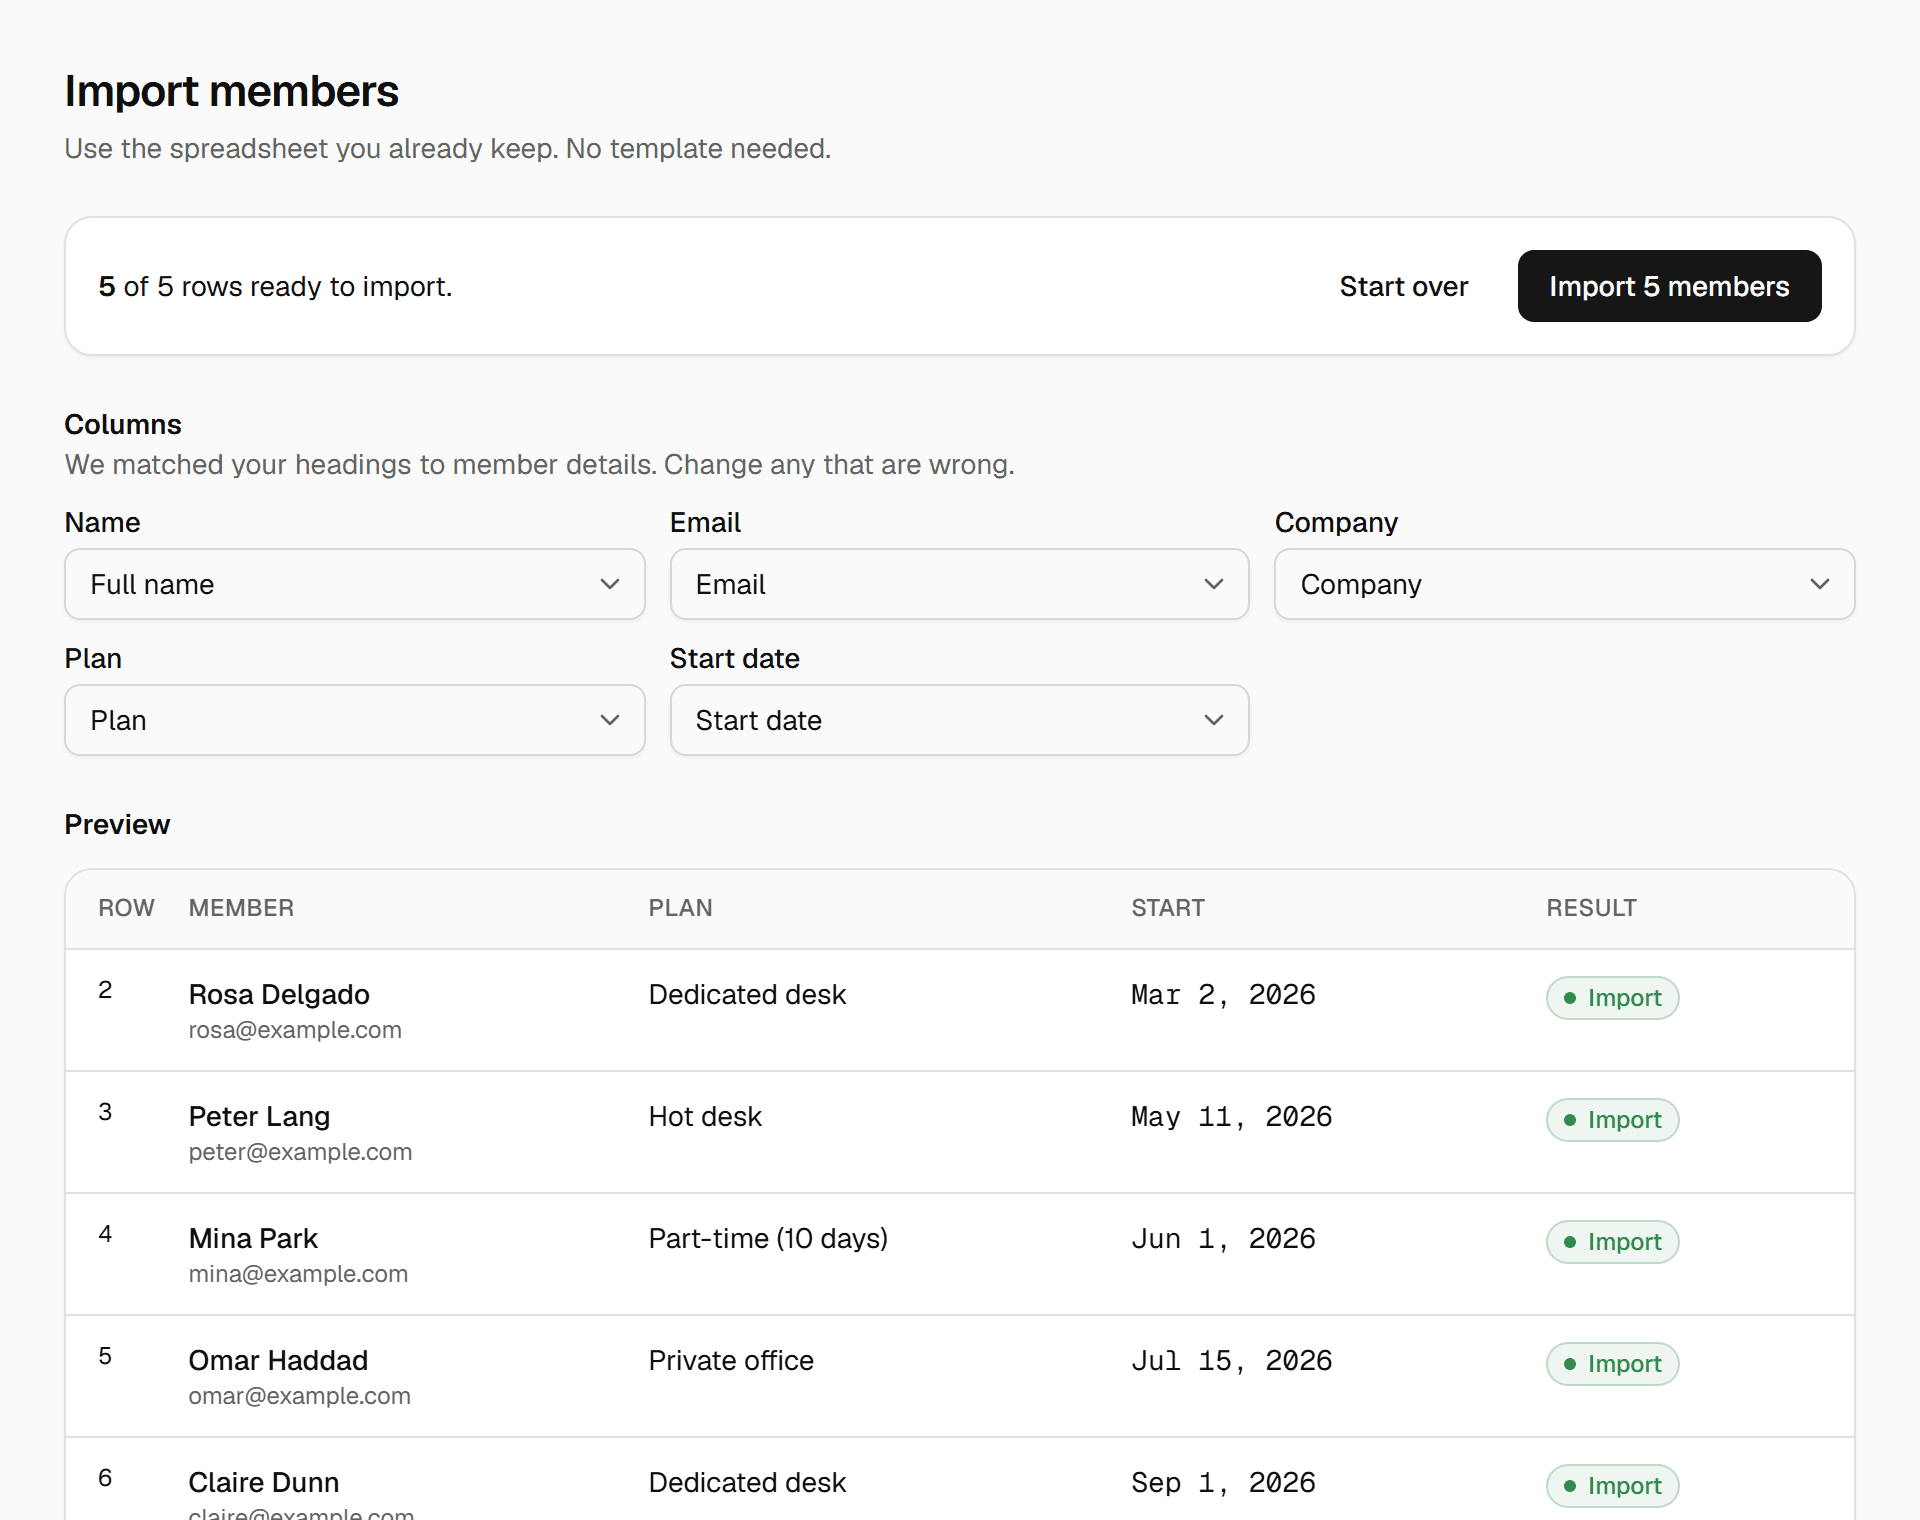The width and height of the screenshot is (1920, 1520).
Task: Click the PLAN column header
Action: tap(680, 908)
